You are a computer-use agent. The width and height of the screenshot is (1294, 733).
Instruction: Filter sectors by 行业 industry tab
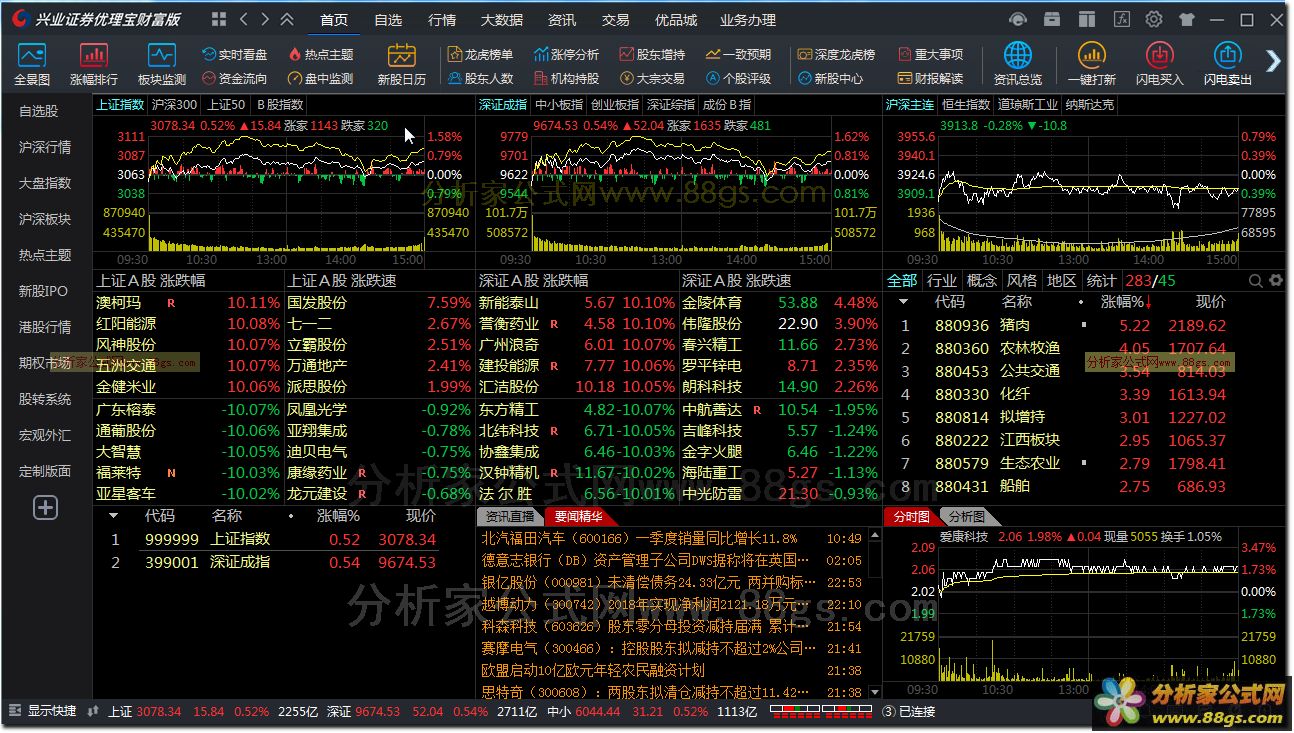941,281
